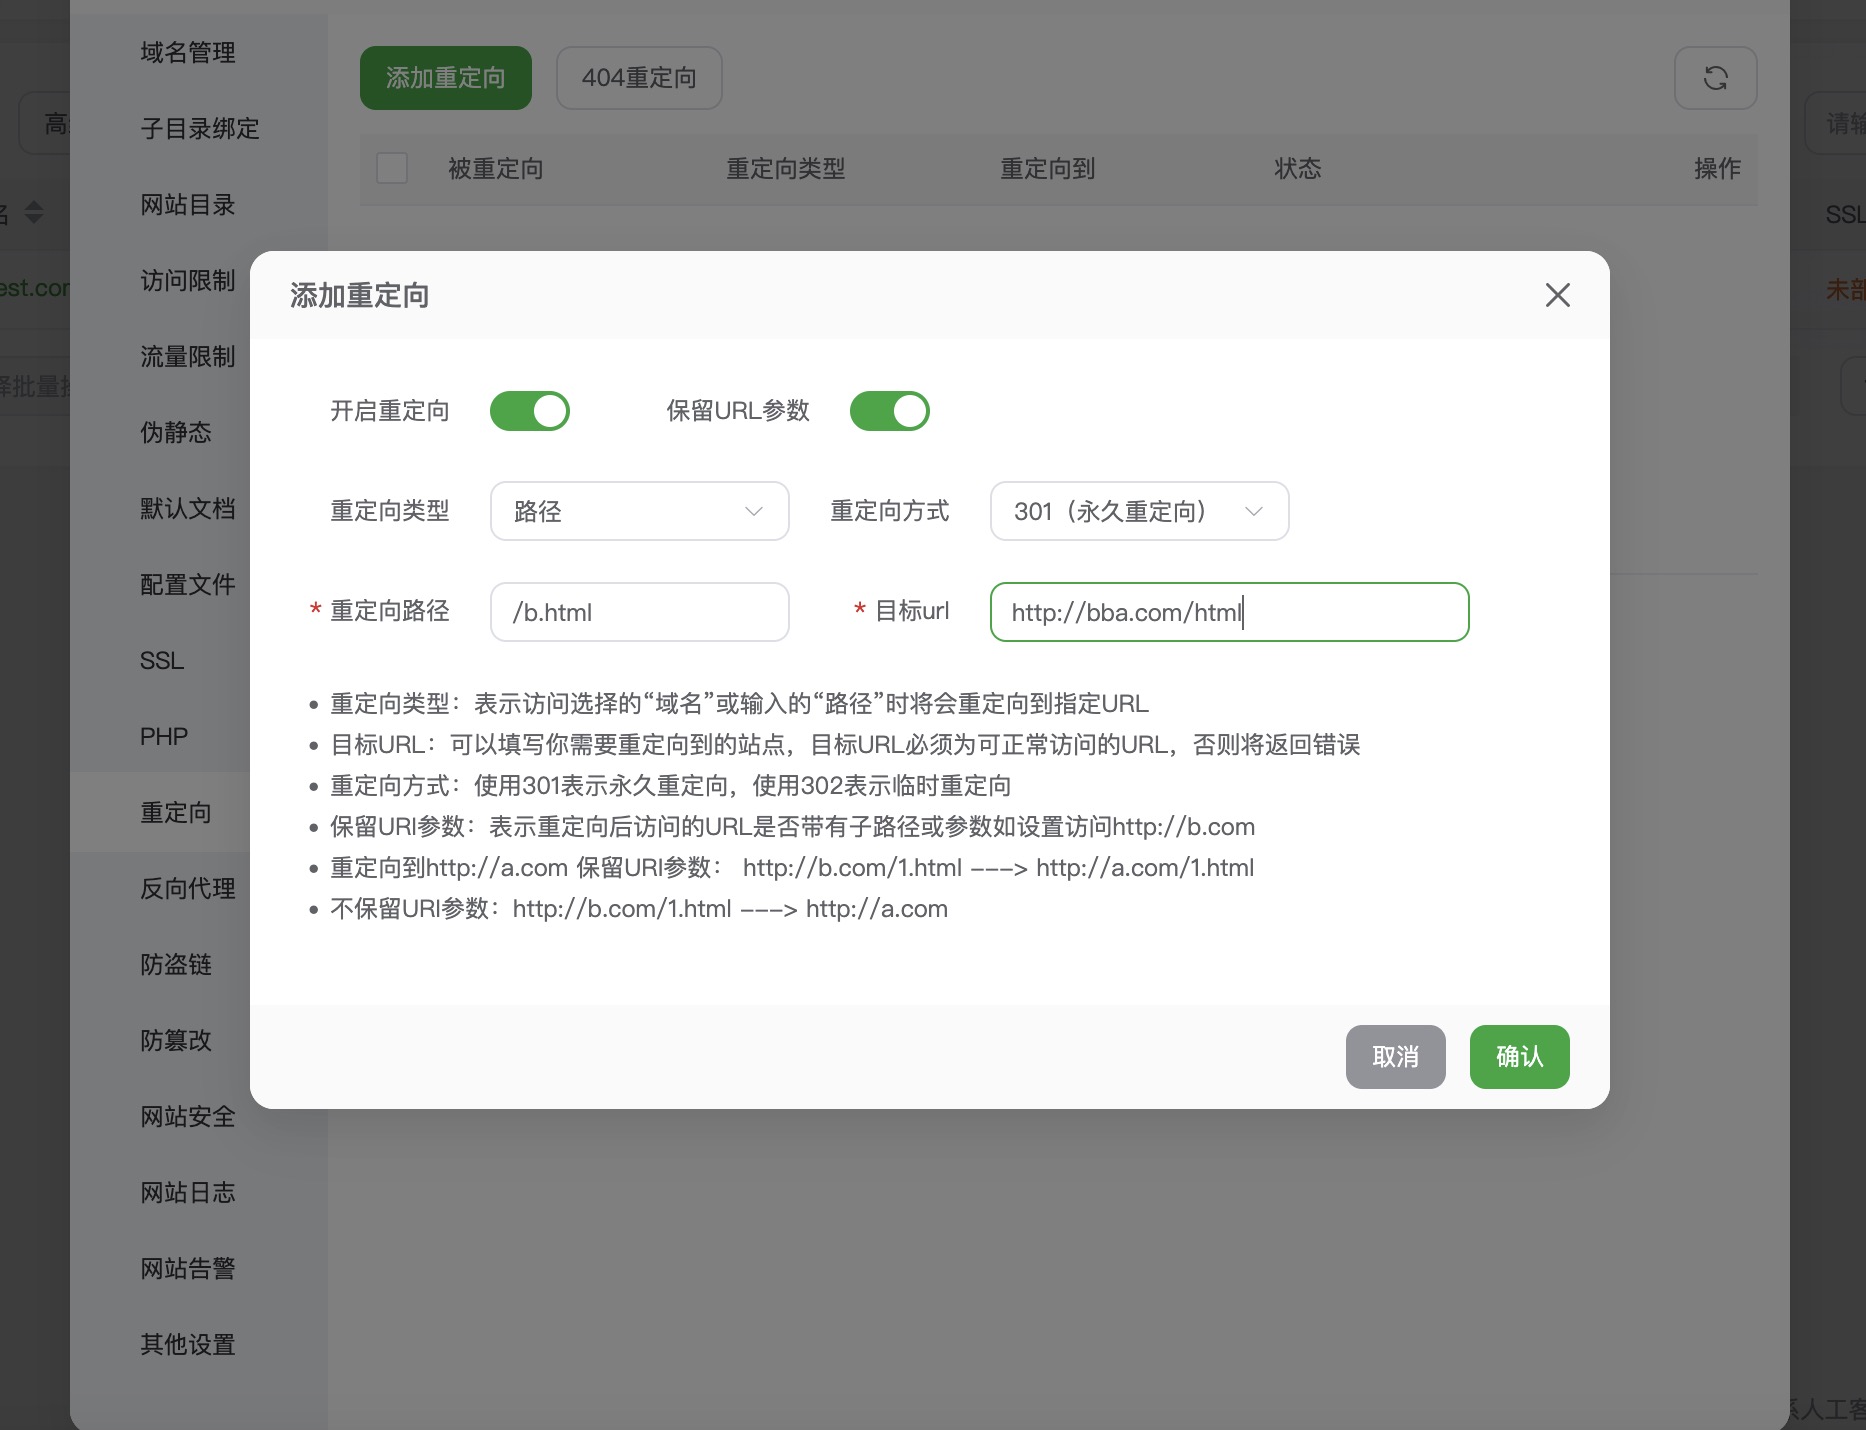Viewport: 1866px width, 1430px height.
Task: Click the refresh icon button
Action: tap(1715, 78)
